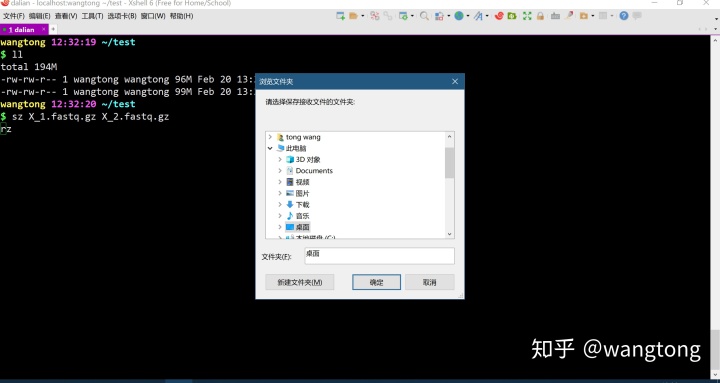Toggle full screen with green arrows icon
This screenshot has height=383, width=720.
coord(527,16)
